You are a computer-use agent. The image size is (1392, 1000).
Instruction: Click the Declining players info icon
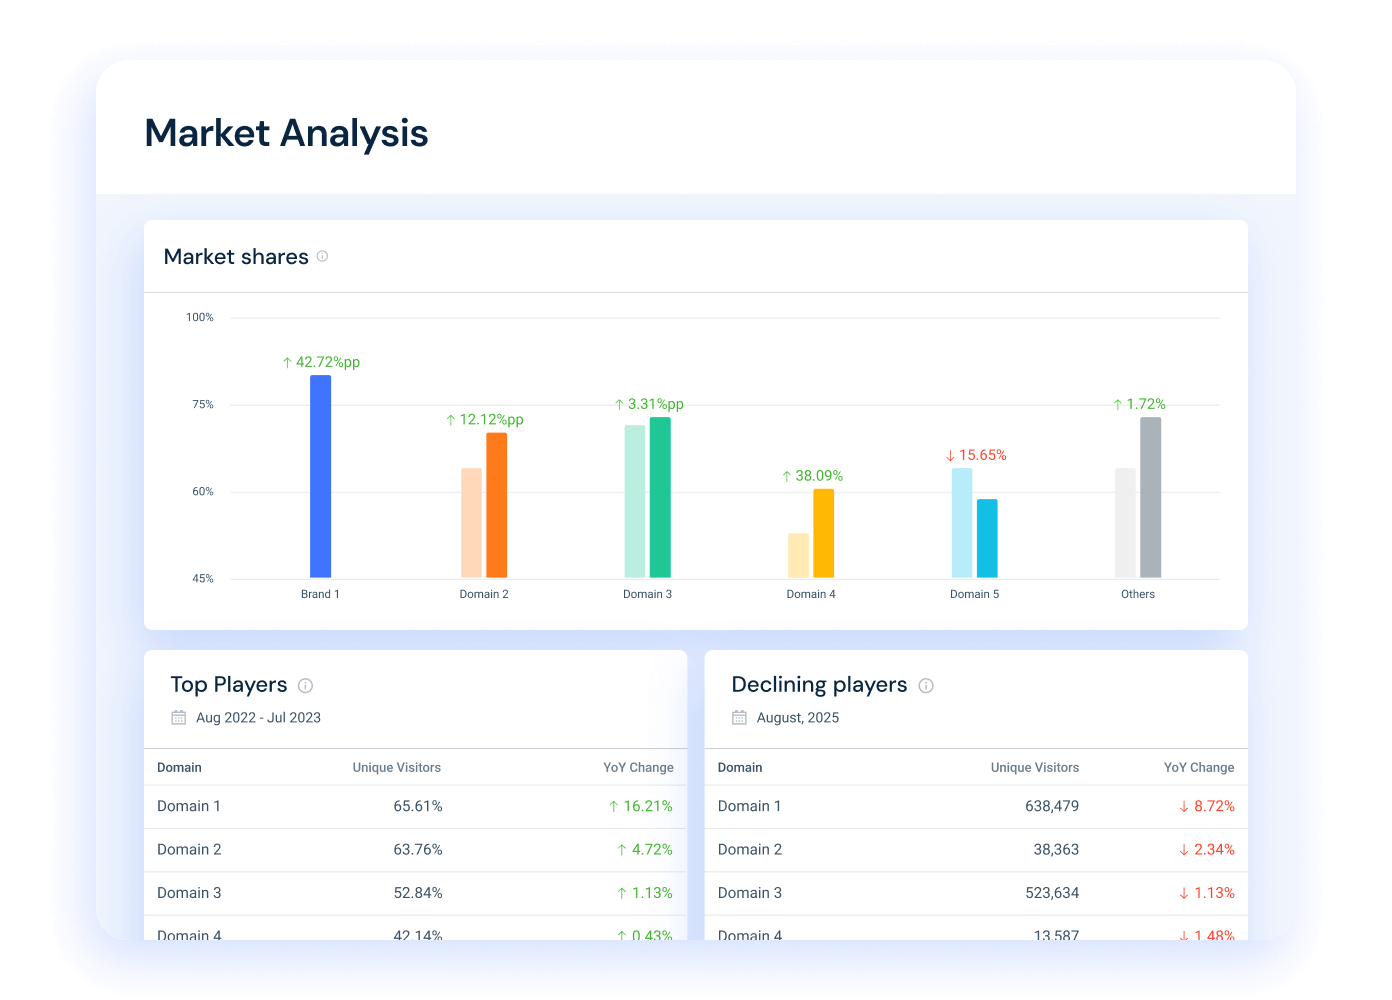tap(926, 686)
